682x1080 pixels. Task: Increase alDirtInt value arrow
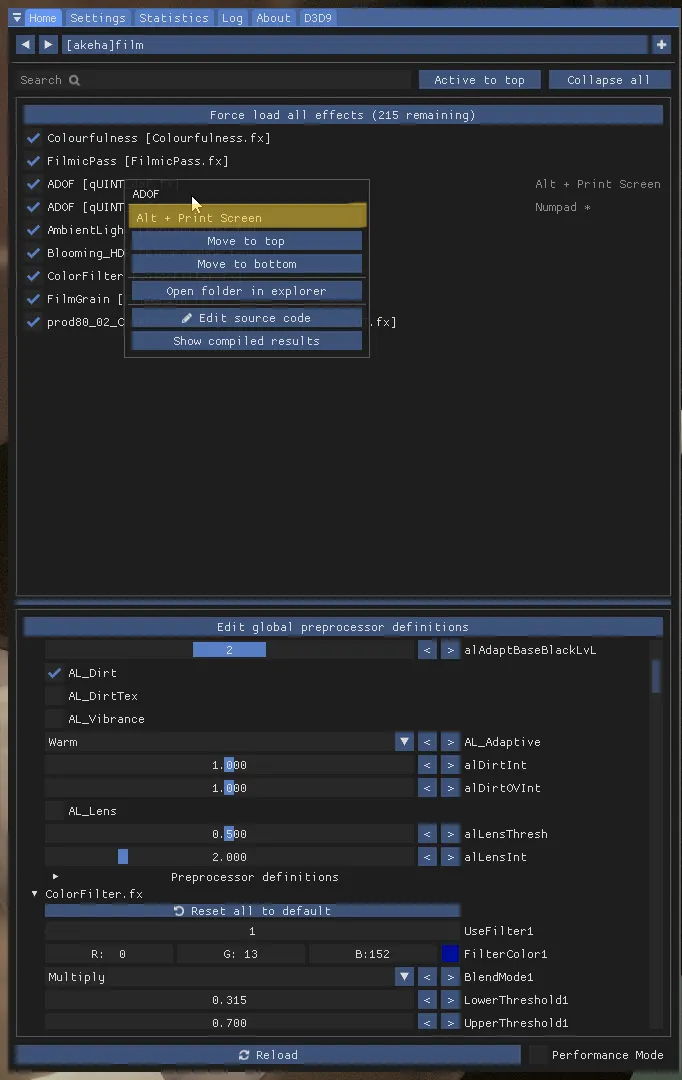click(x=450, y=765)
